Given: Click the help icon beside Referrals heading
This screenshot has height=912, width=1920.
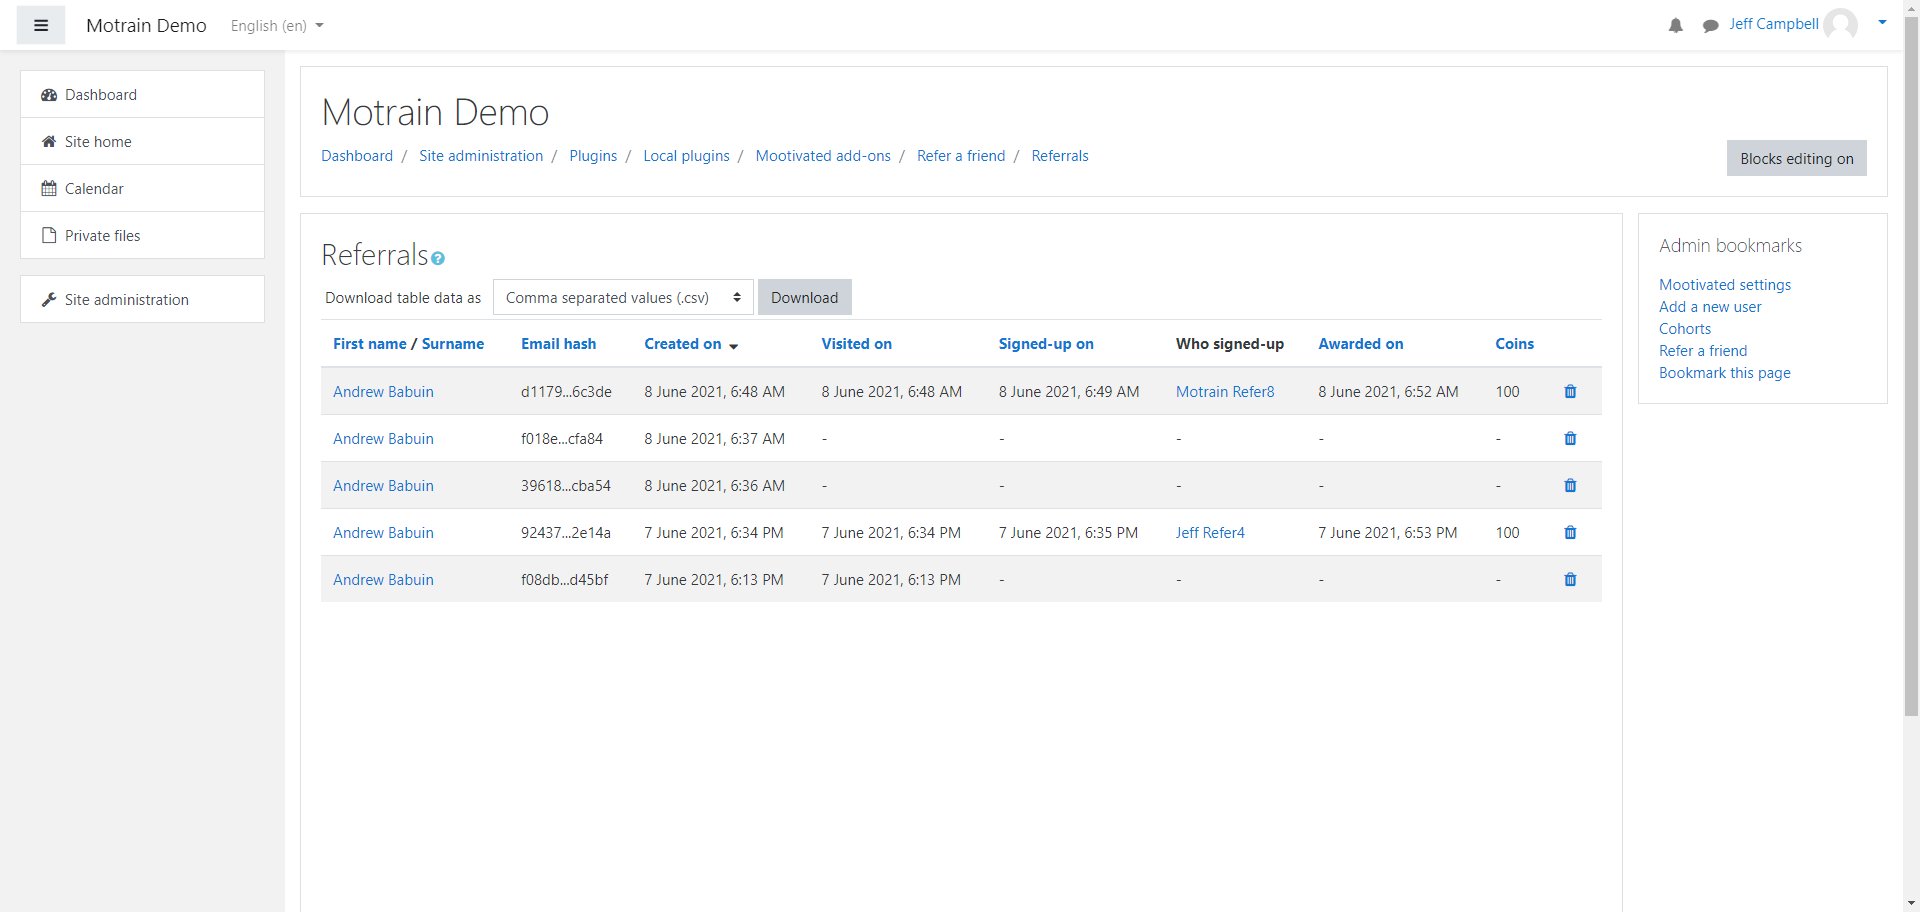Looking at the screenshot, I should click(x=438, y=258).
